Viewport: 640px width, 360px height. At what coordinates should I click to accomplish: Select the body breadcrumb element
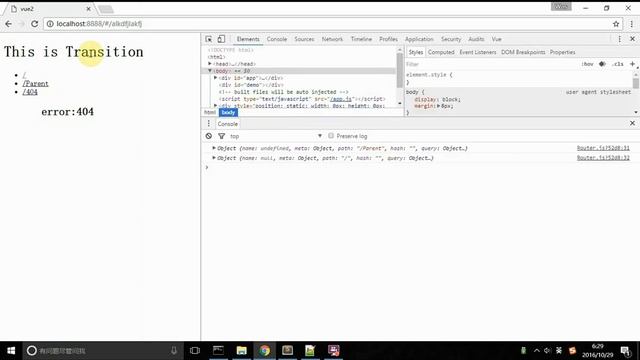click(228, 112)
